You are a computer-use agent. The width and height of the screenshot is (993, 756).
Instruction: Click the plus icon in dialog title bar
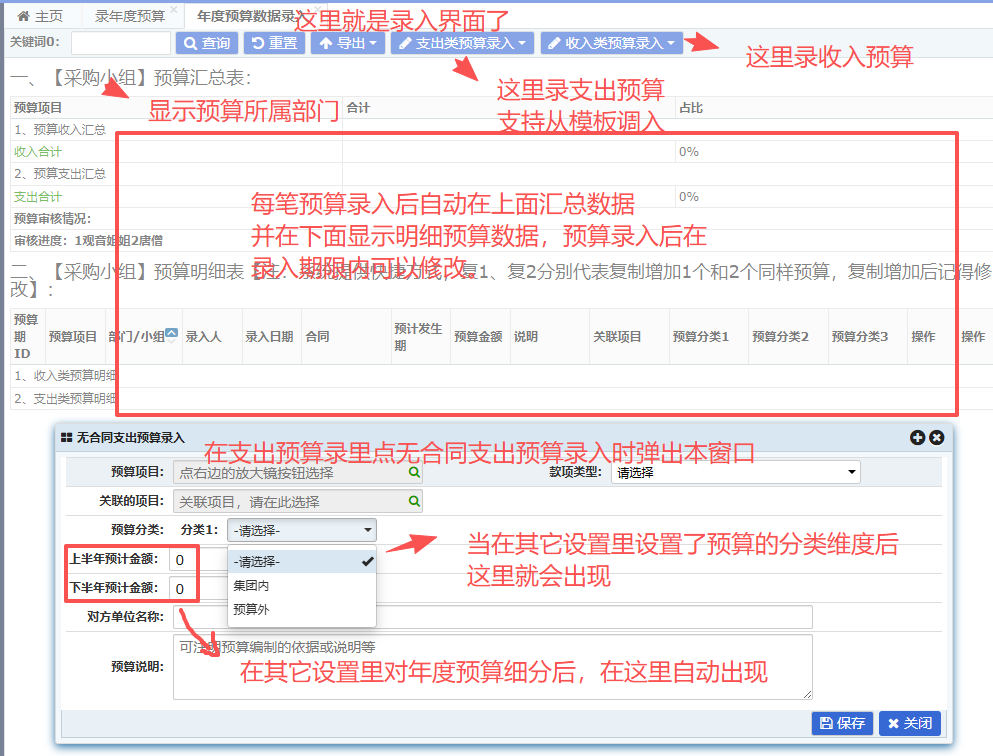click(917, 437)
